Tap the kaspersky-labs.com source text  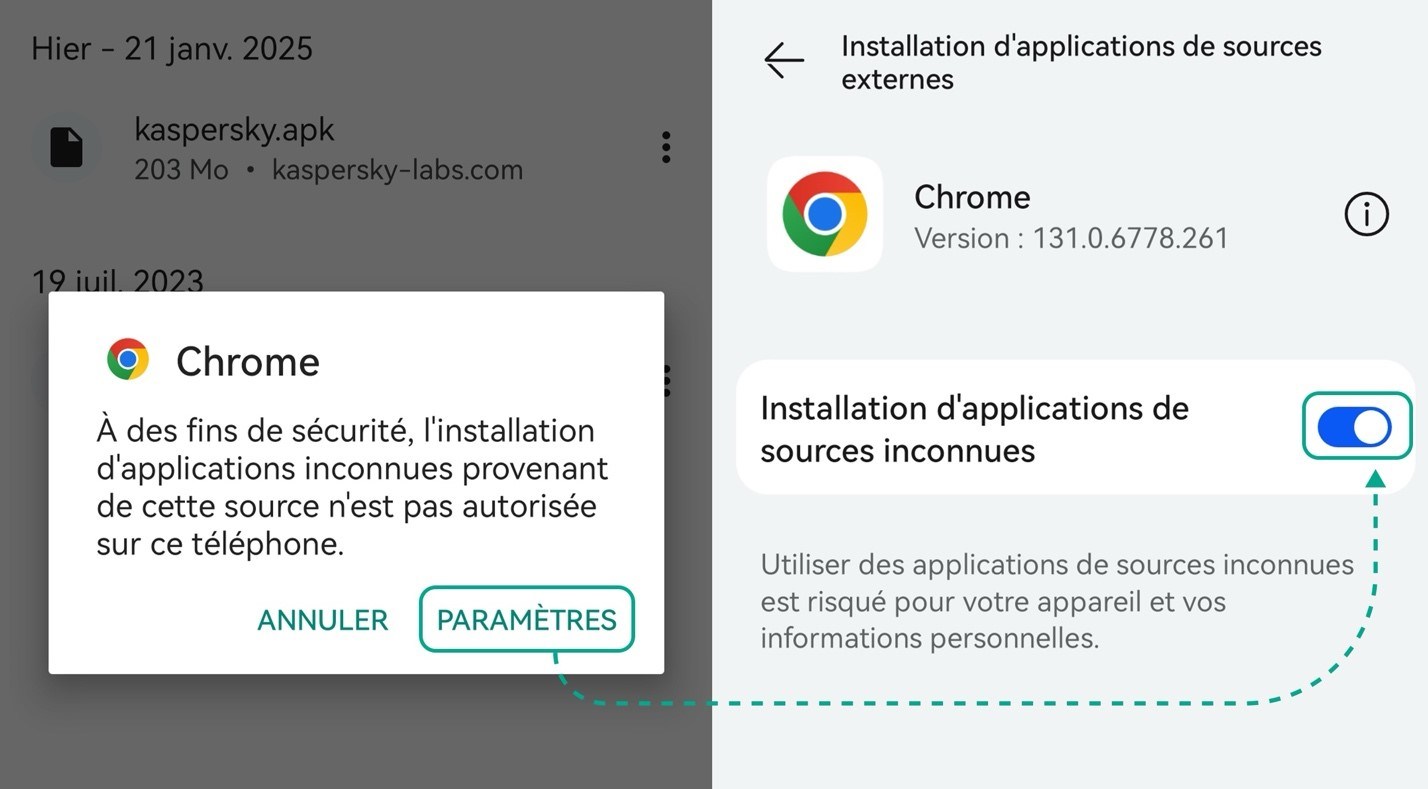[398, 170]
